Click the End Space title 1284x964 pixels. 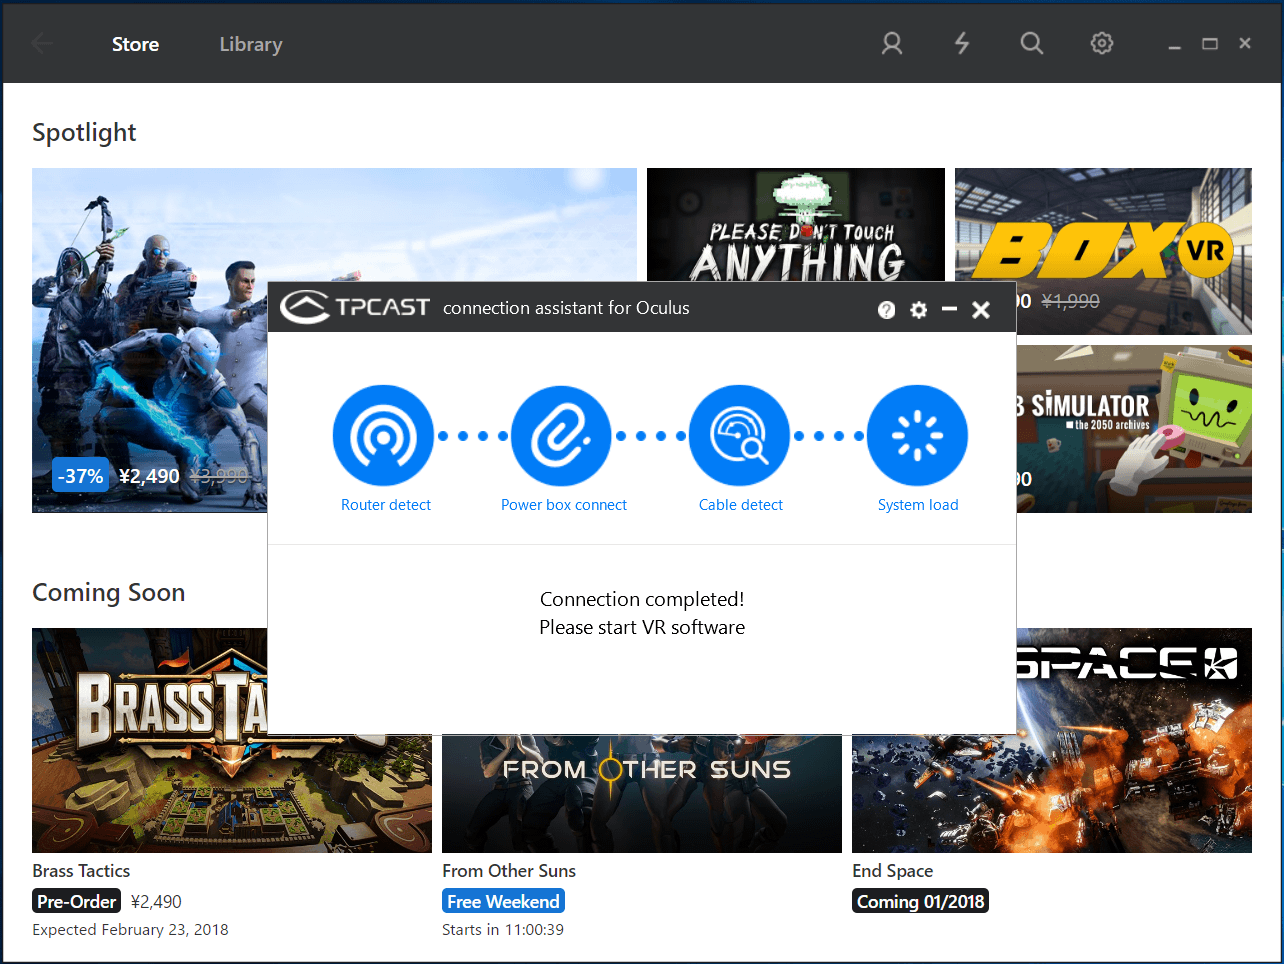point(892,871)
